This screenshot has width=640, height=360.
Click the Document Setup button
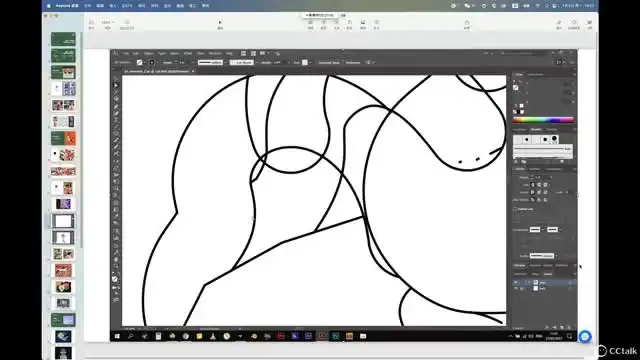pyautogui.click(x=329, y=62)
